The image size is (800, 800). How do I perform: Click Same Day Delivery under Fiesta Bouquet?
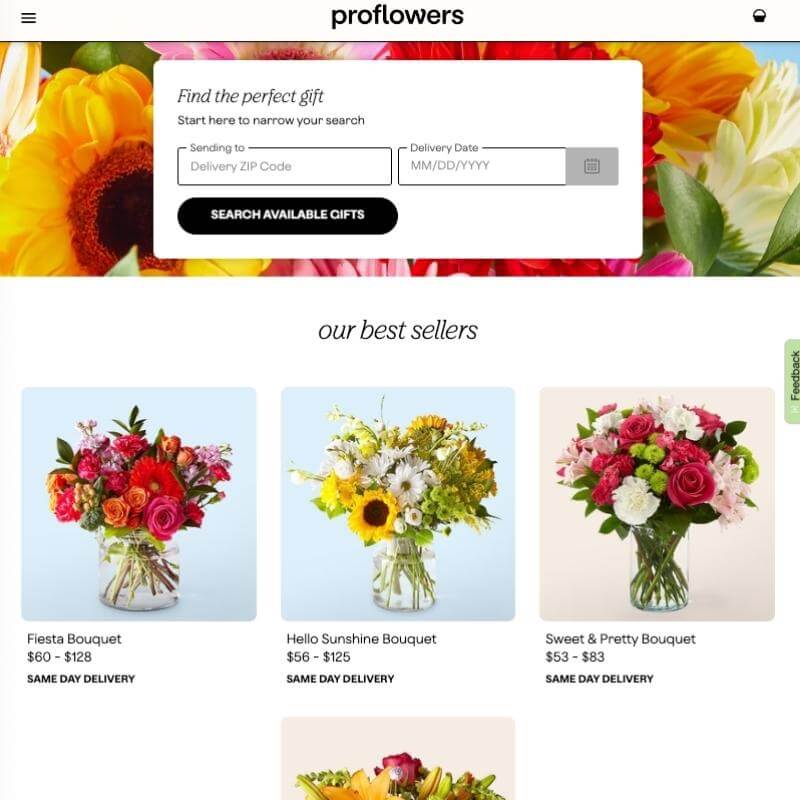coord(81,679)
